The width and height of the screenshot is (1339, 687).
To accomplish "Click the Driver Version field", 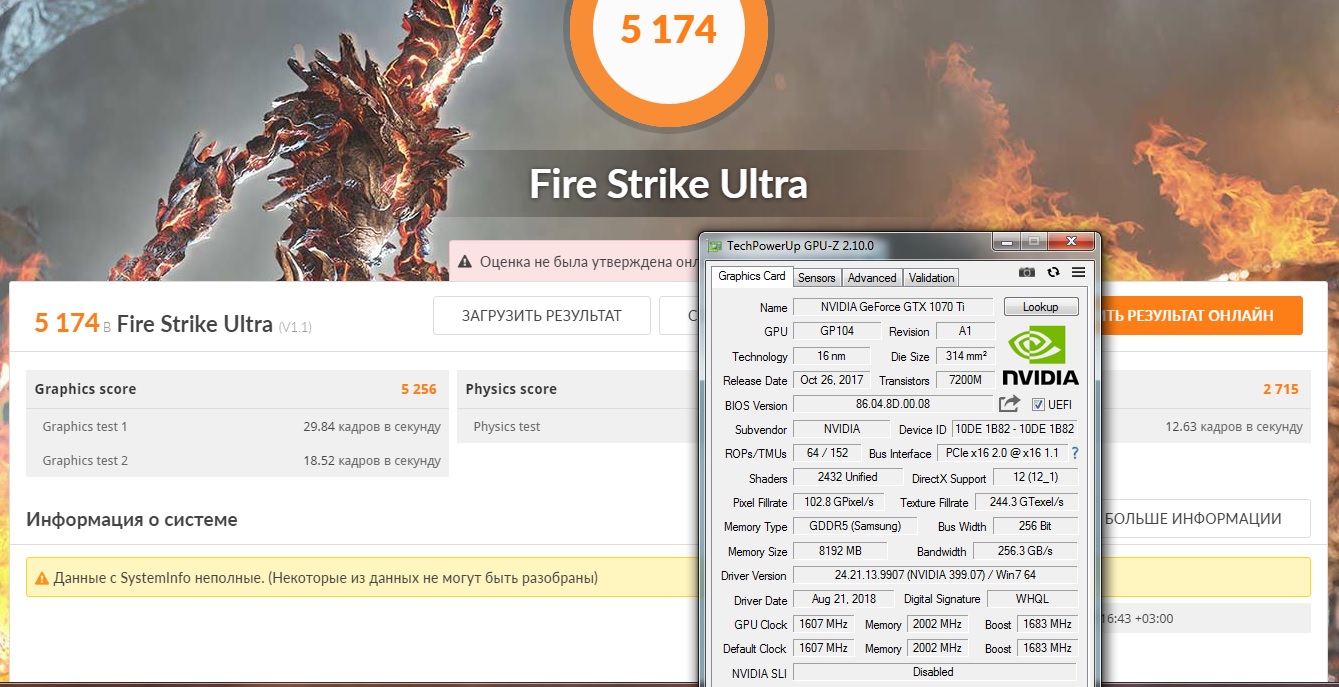I will click(x=935, y=575).
